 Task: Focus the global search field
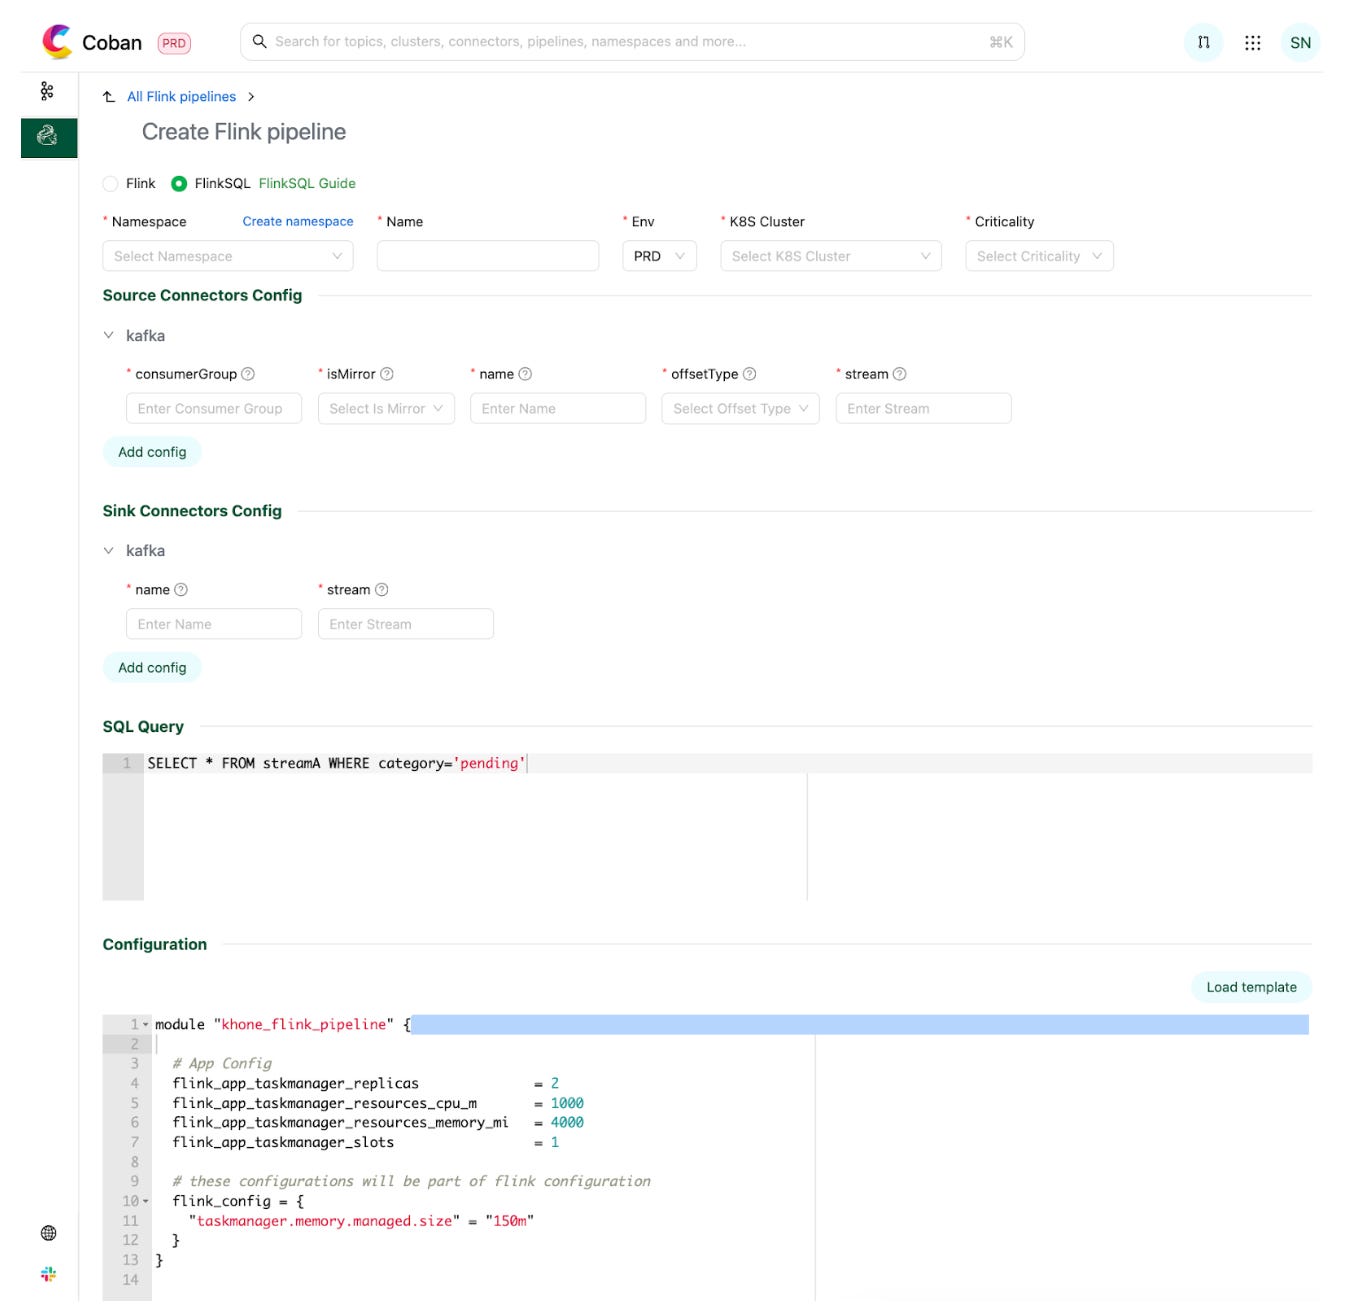632,42
